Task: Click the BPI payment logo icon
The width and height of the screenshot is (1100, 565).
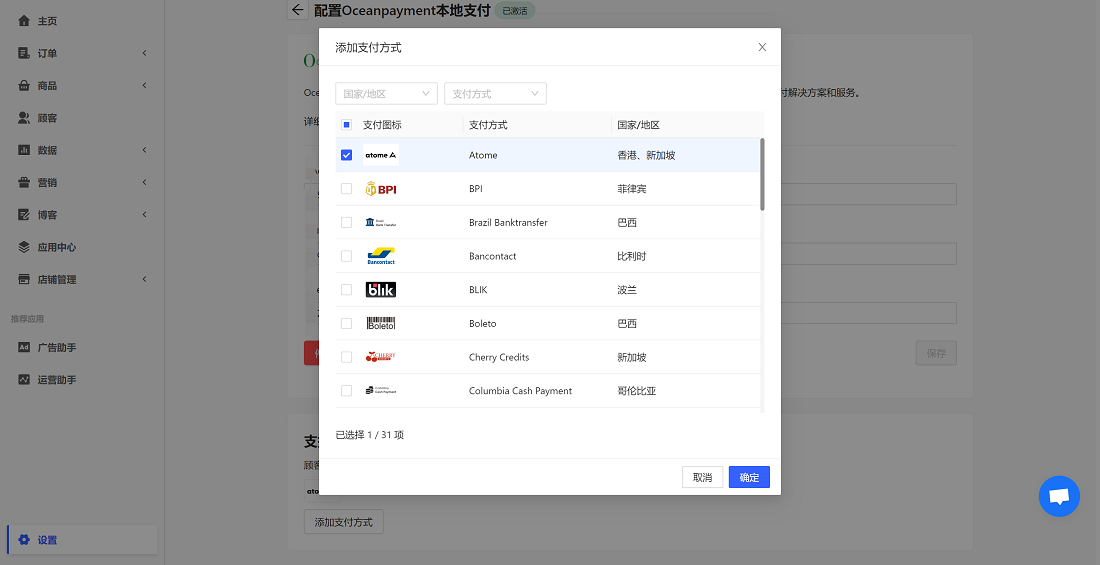Action: point(381,189)
